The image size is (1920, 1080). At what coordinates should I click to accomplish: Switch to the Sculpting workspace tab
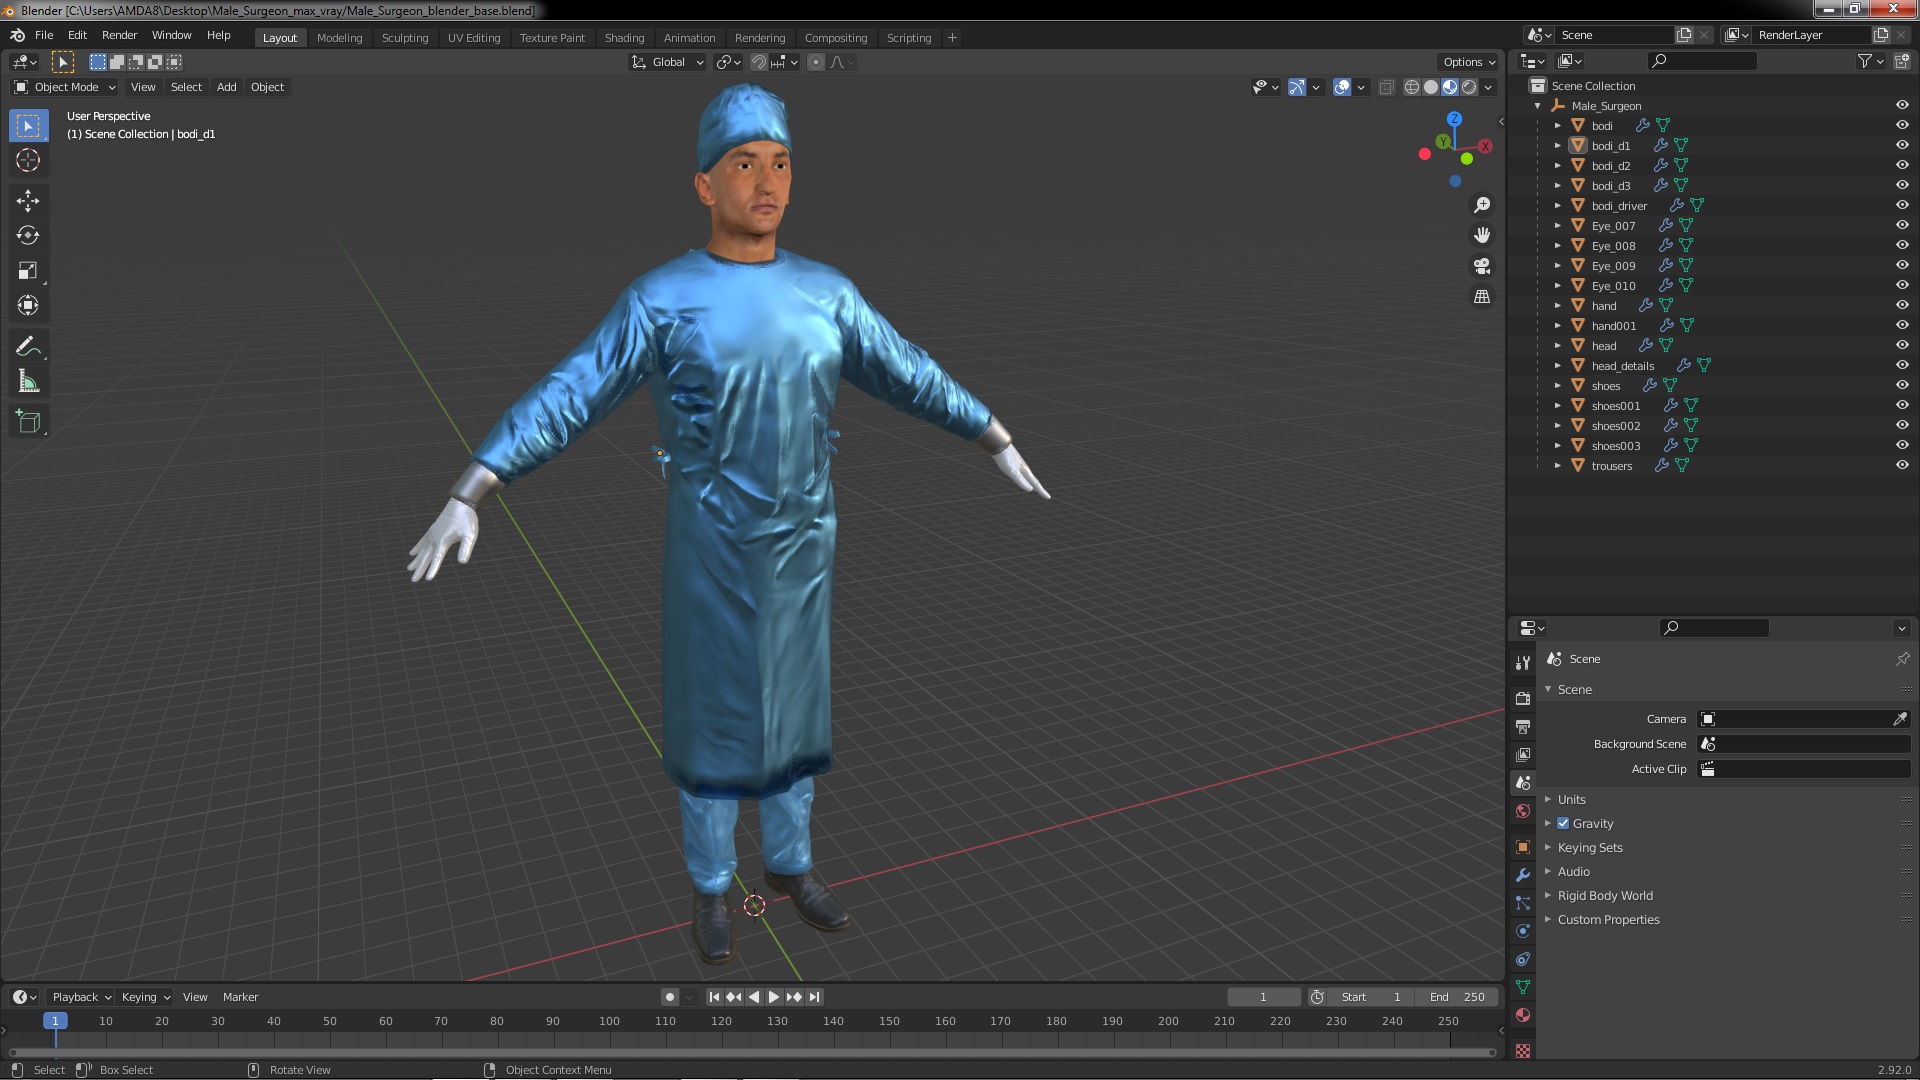(x=404, y=38)
